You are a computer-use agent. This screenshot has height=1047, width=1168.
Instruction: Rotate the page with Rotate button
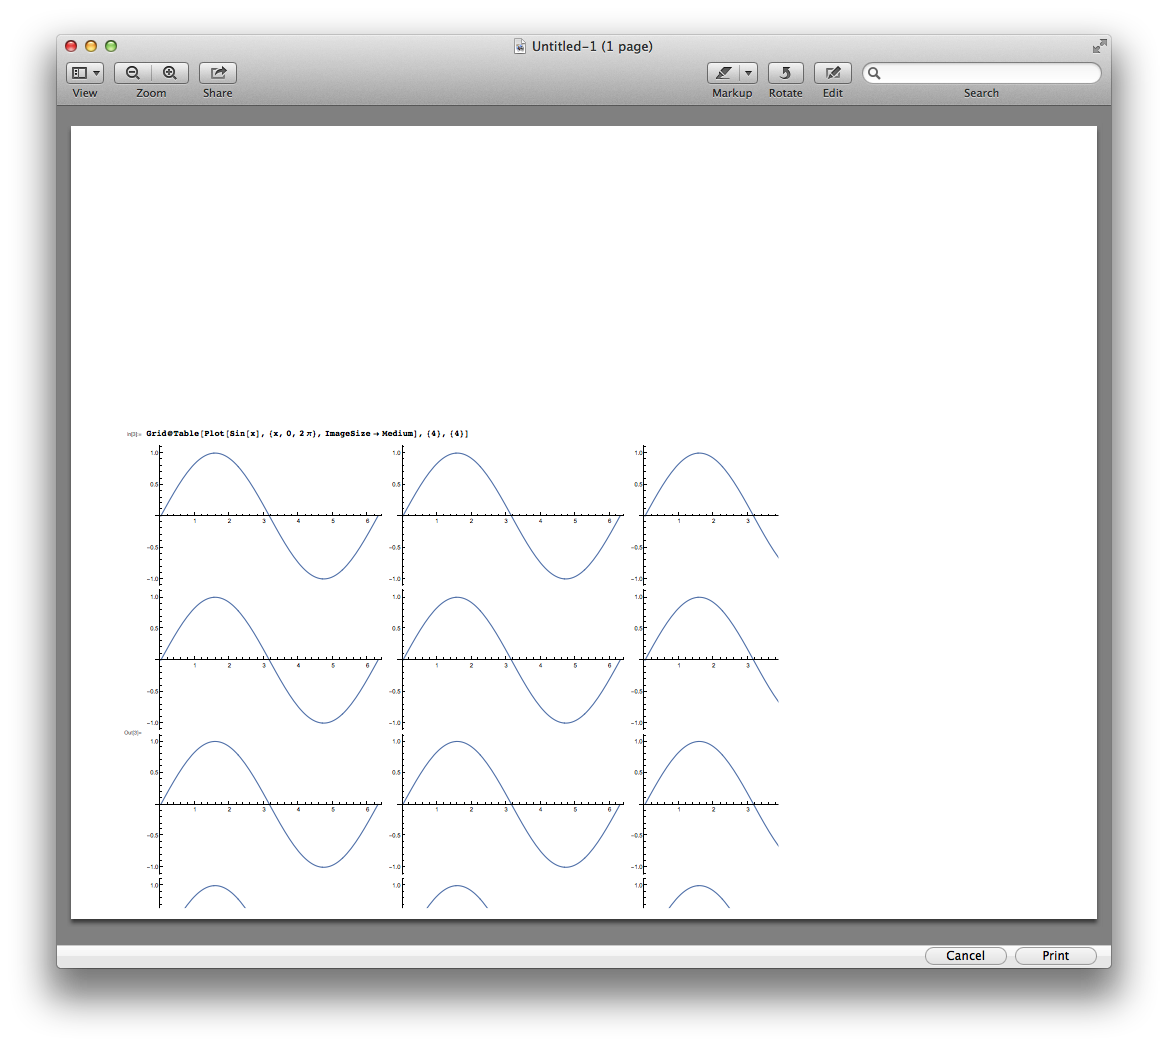tap(785, 73)
